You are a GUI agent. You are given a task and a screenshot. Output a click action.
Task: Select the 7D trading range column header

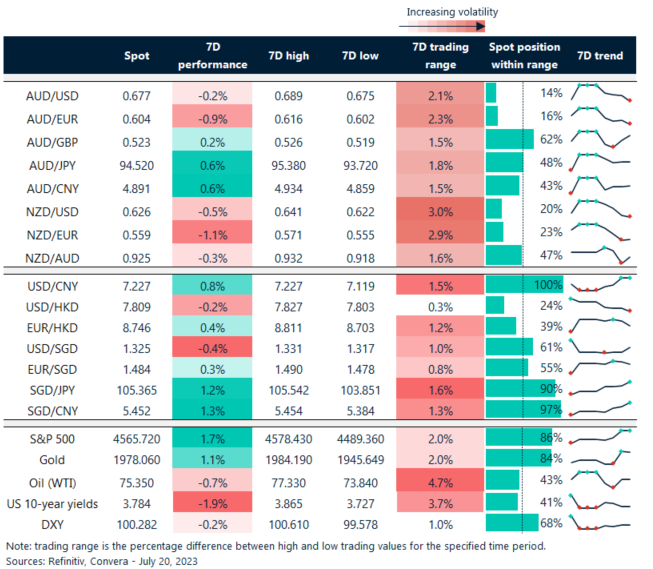[434, 56]
